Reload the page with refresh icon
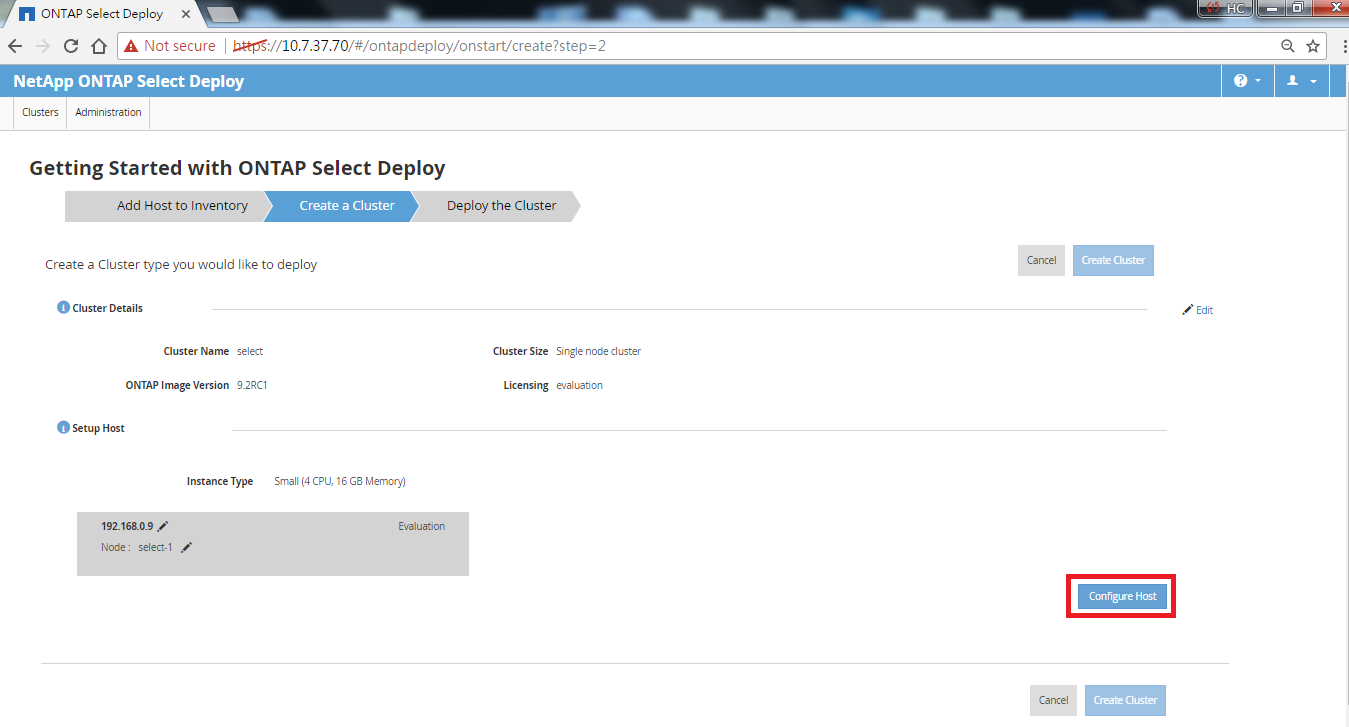Image resolution: width=1349 pixels, height=727 pixels. [x=71, y=46]
